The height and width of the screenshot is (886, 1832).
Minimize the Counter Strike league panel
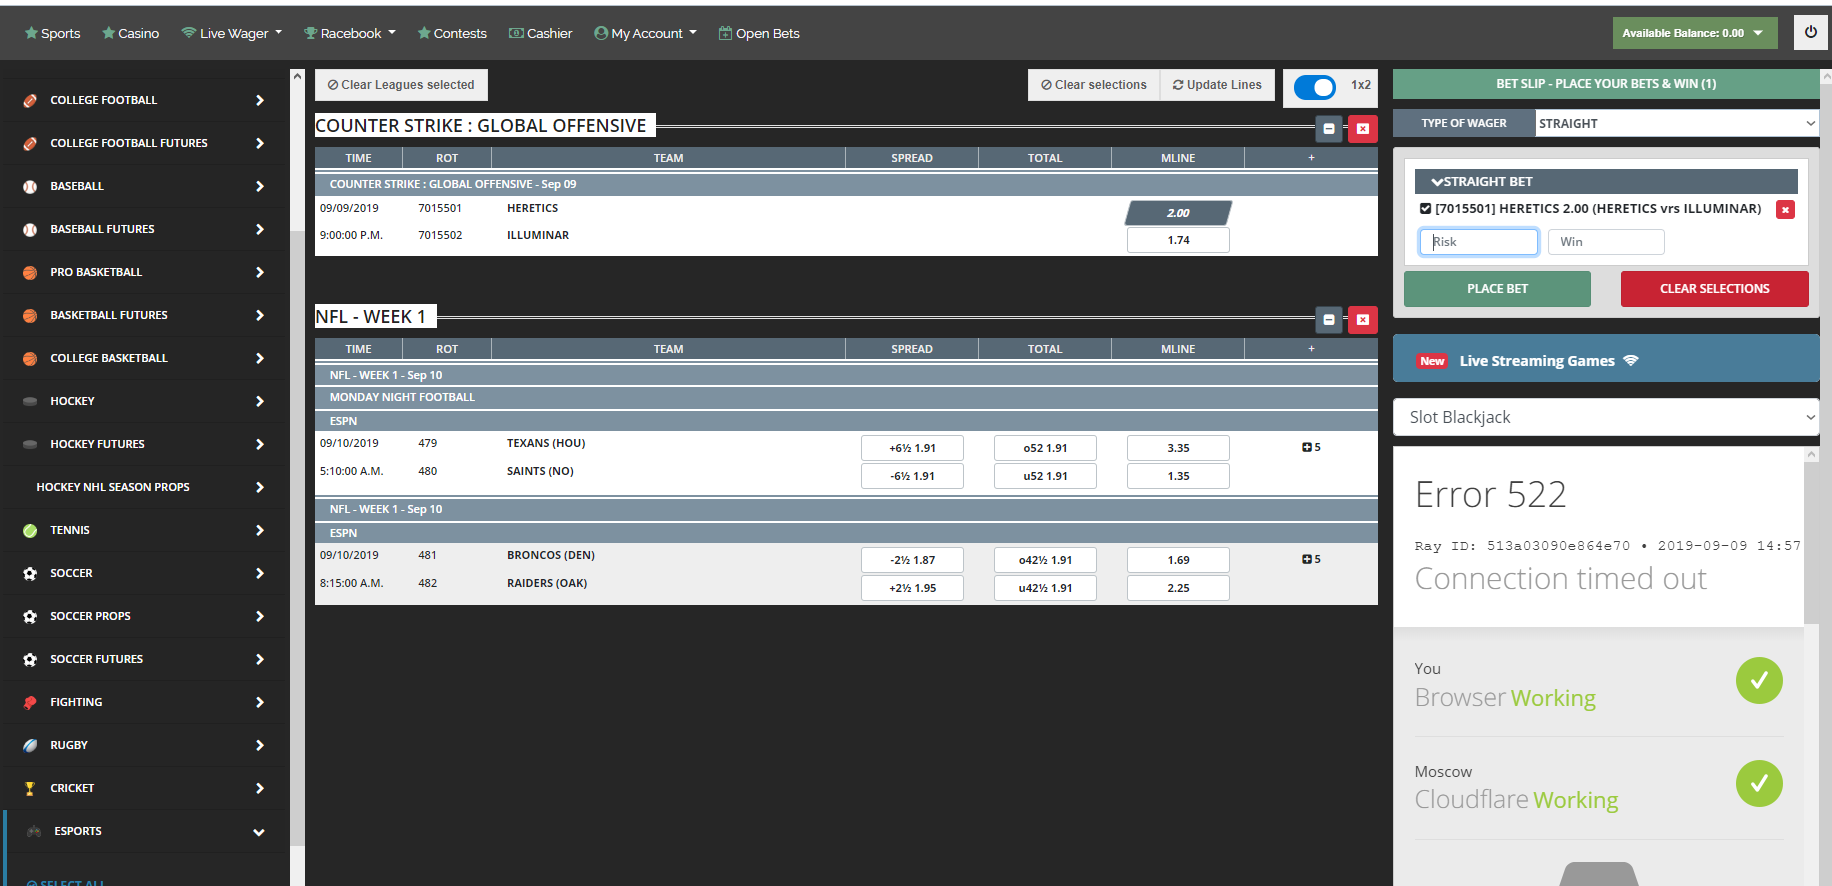[1329, 129]
